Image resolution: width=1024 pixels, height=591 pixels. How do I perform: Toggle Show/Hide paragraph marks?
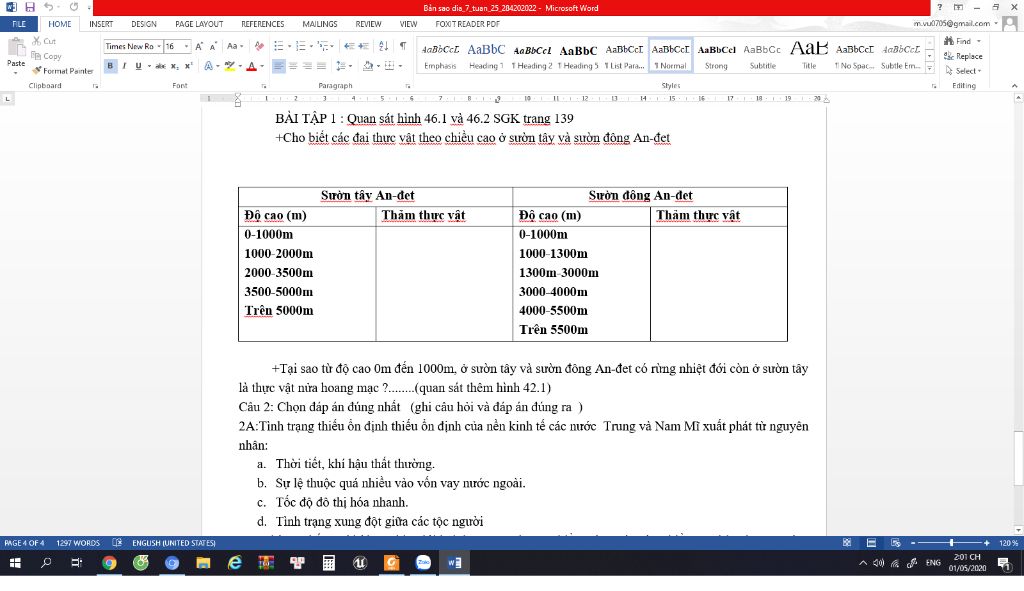403,46
